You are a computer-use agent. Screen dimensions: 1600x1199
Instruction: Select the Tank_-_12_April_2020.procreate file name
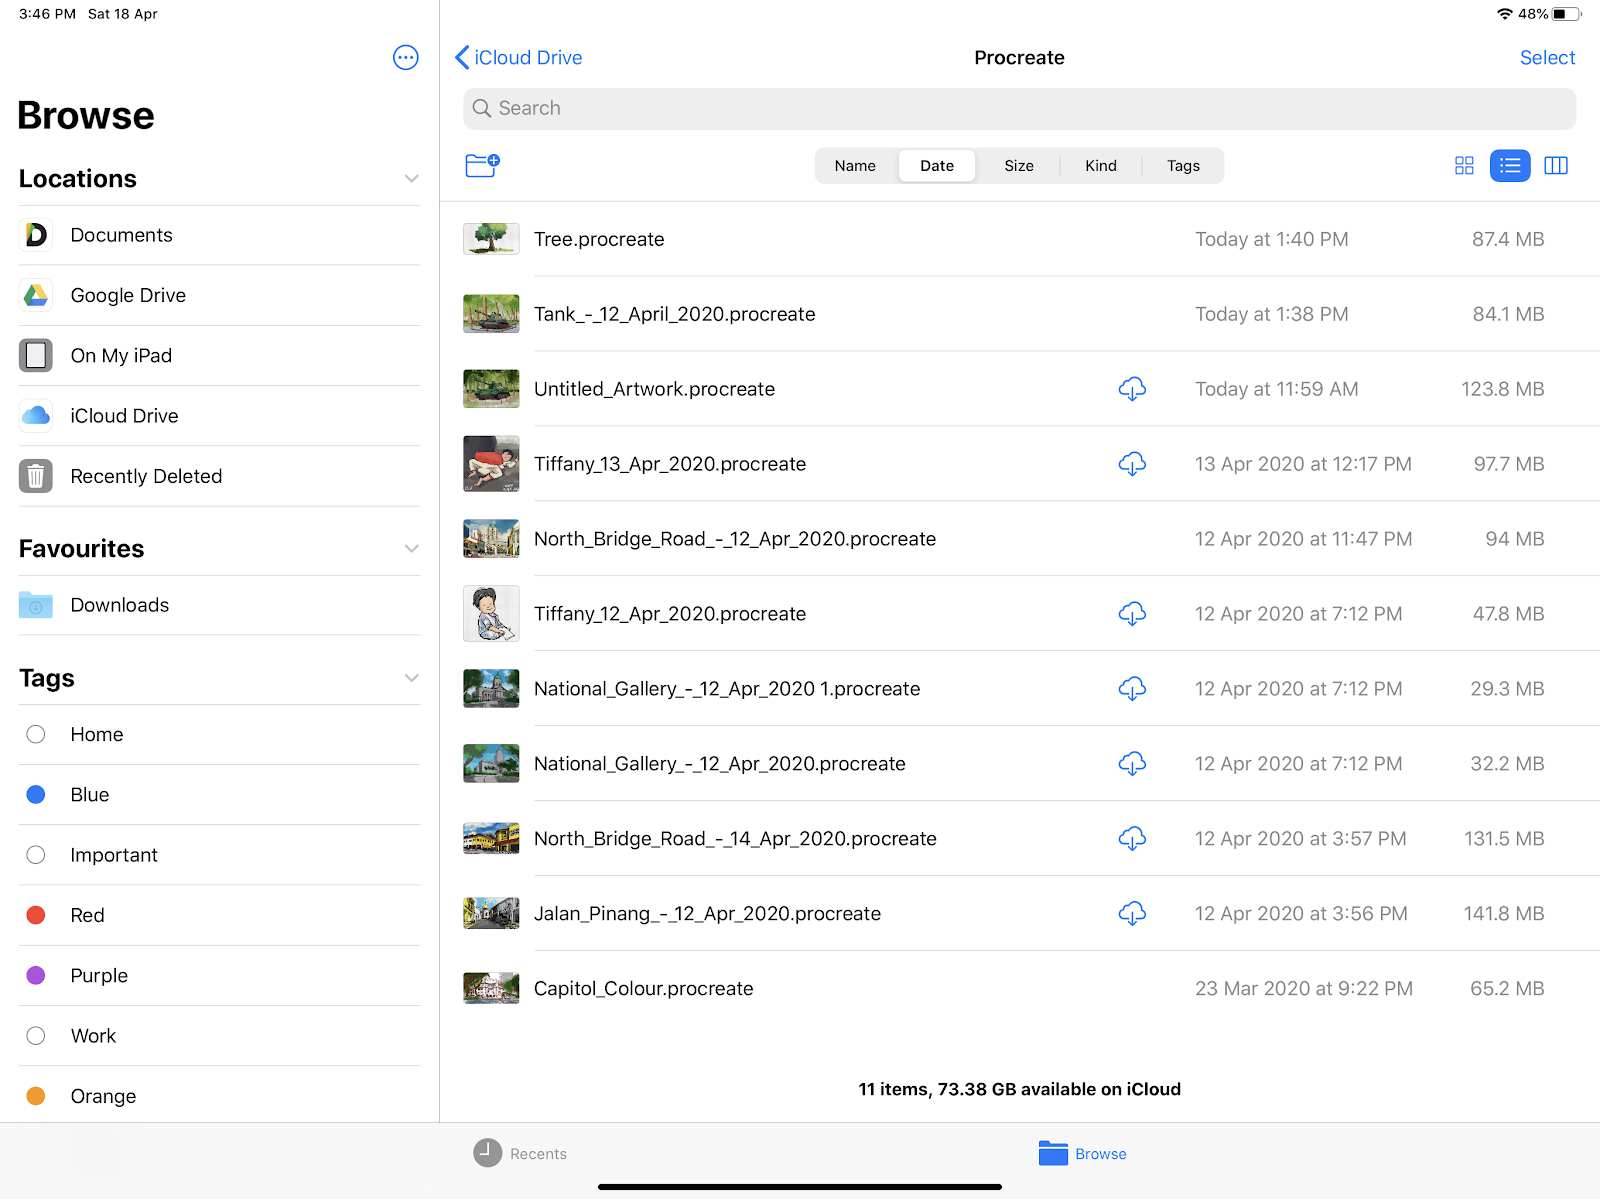[x=675, y=314]
